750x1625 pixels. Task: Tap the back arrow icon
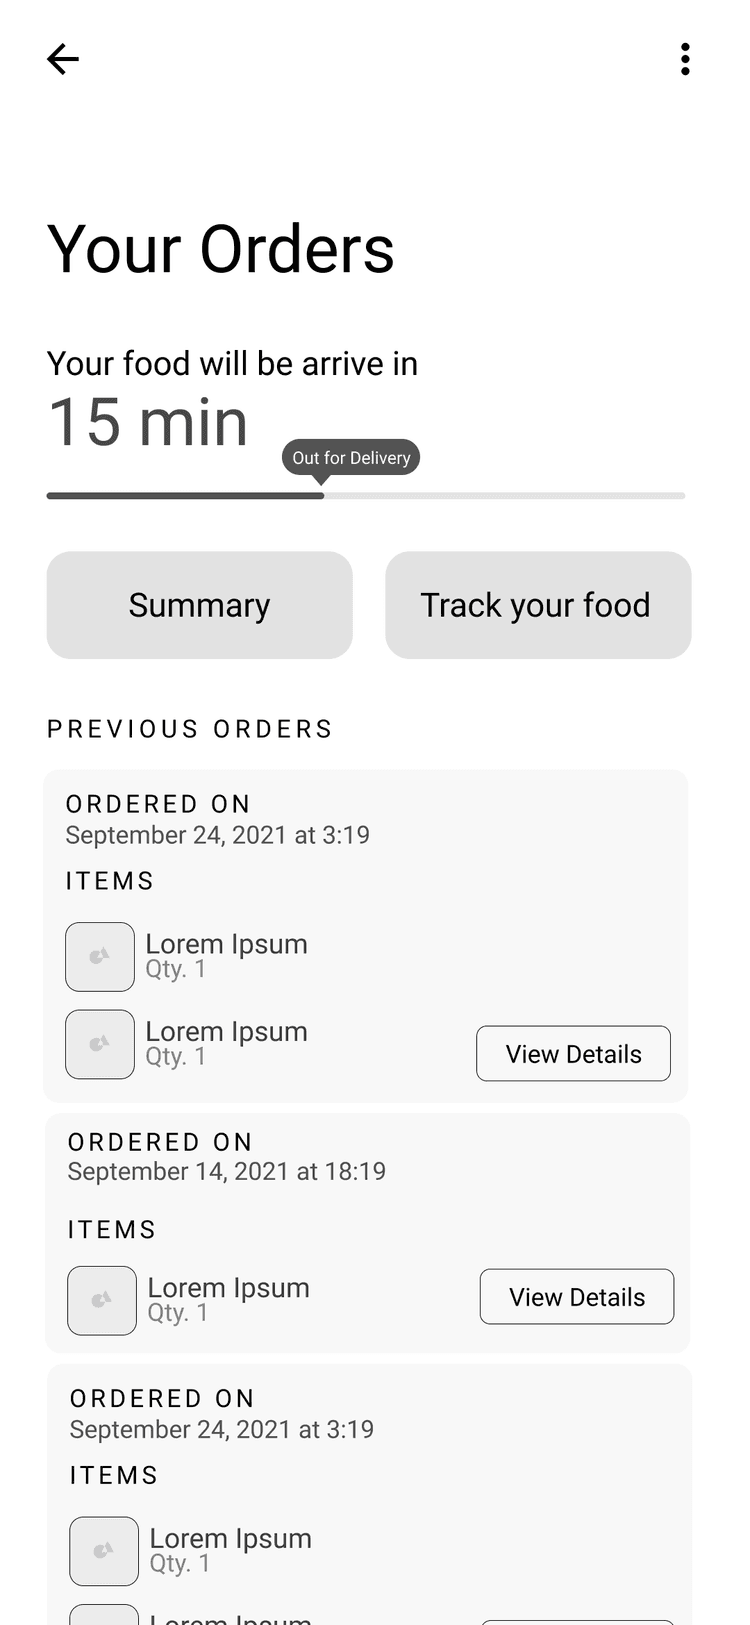click(62, 59)
